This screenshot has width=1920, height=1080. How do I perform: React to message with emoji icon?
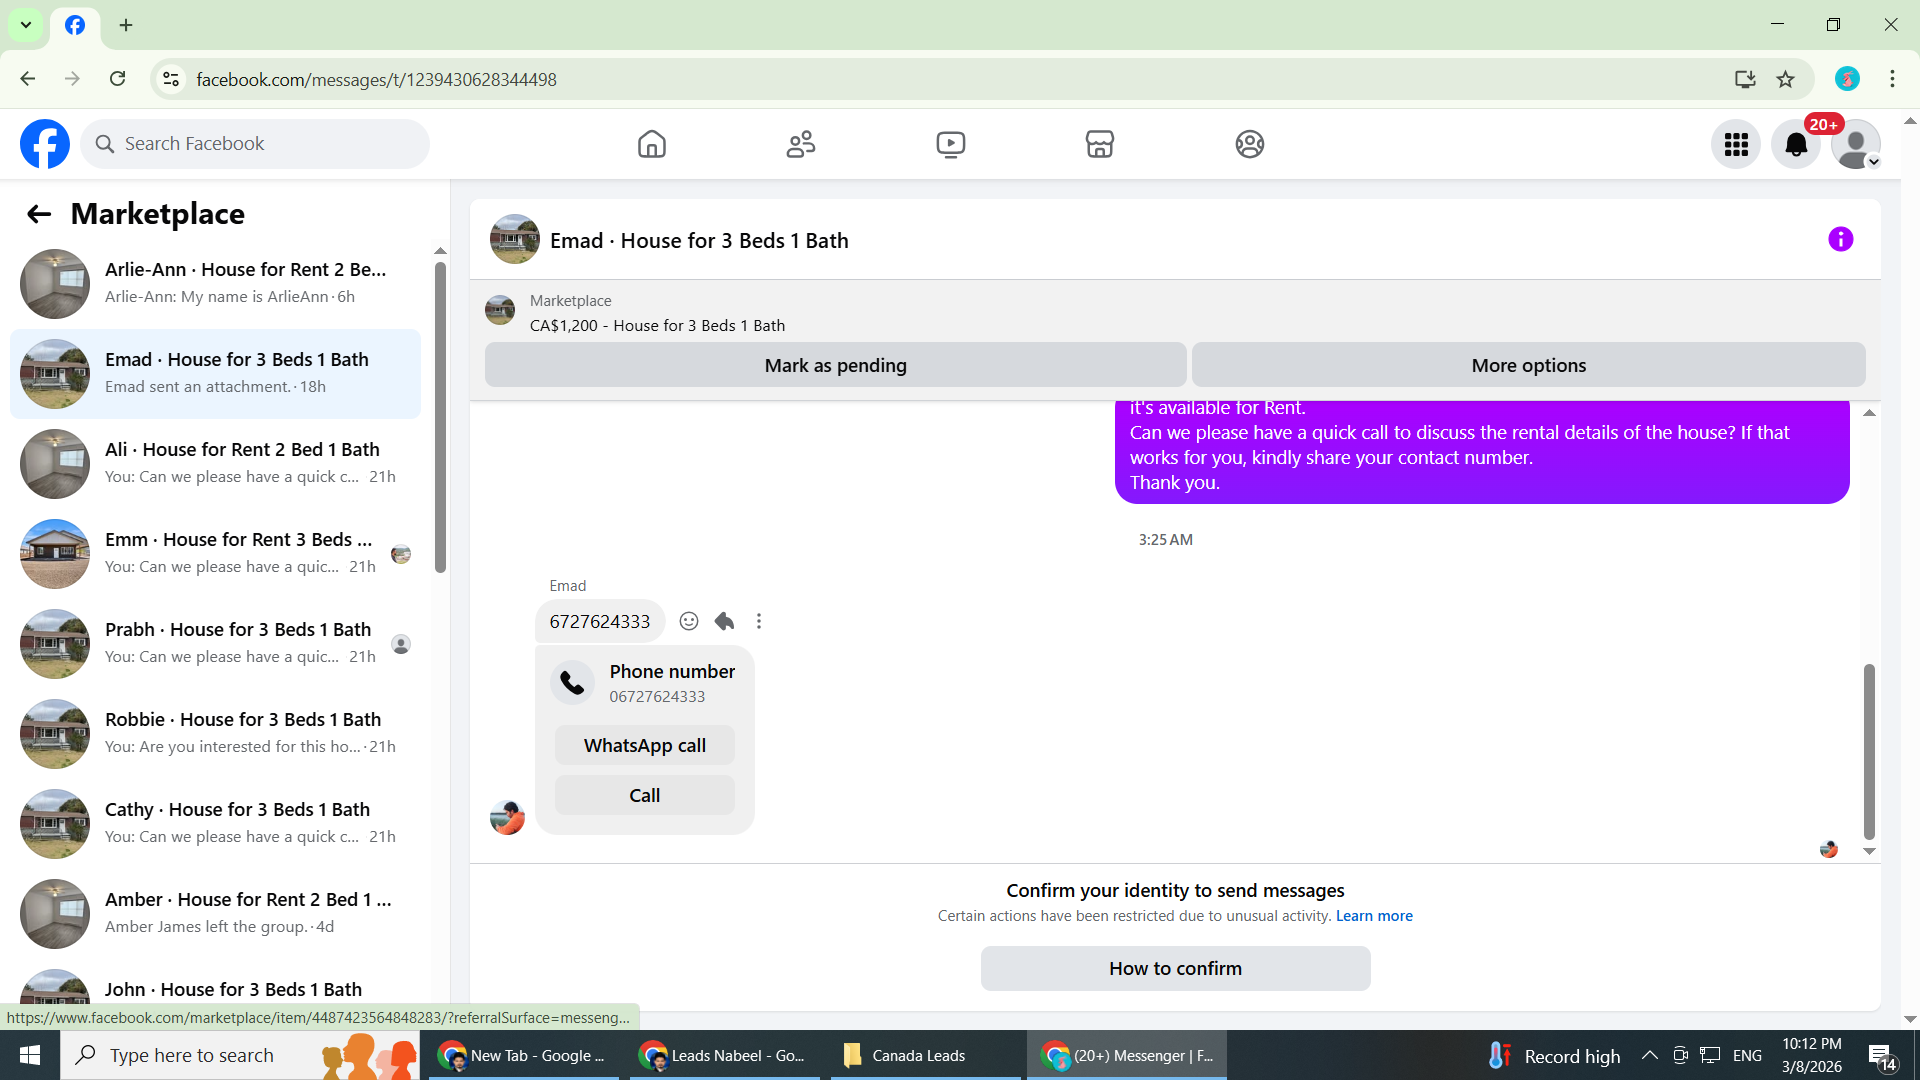[689, 621]
